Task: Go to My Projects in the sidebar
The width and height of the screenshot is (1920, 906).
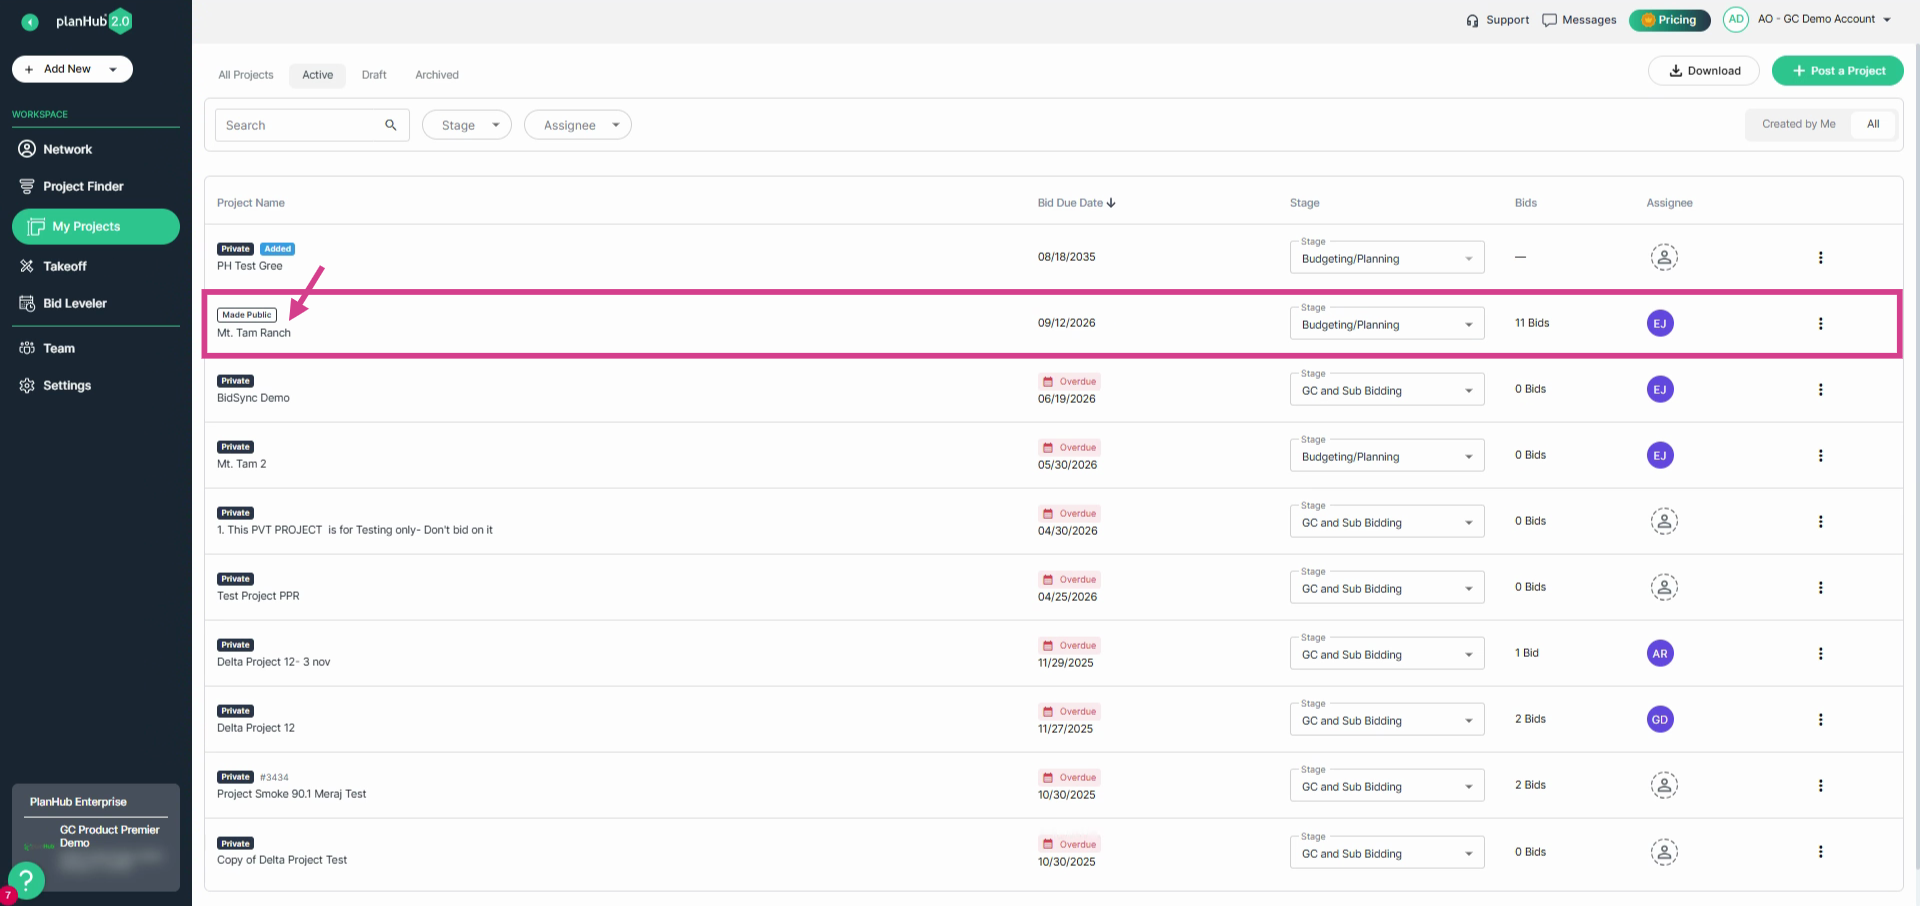Action: (96, 226)
